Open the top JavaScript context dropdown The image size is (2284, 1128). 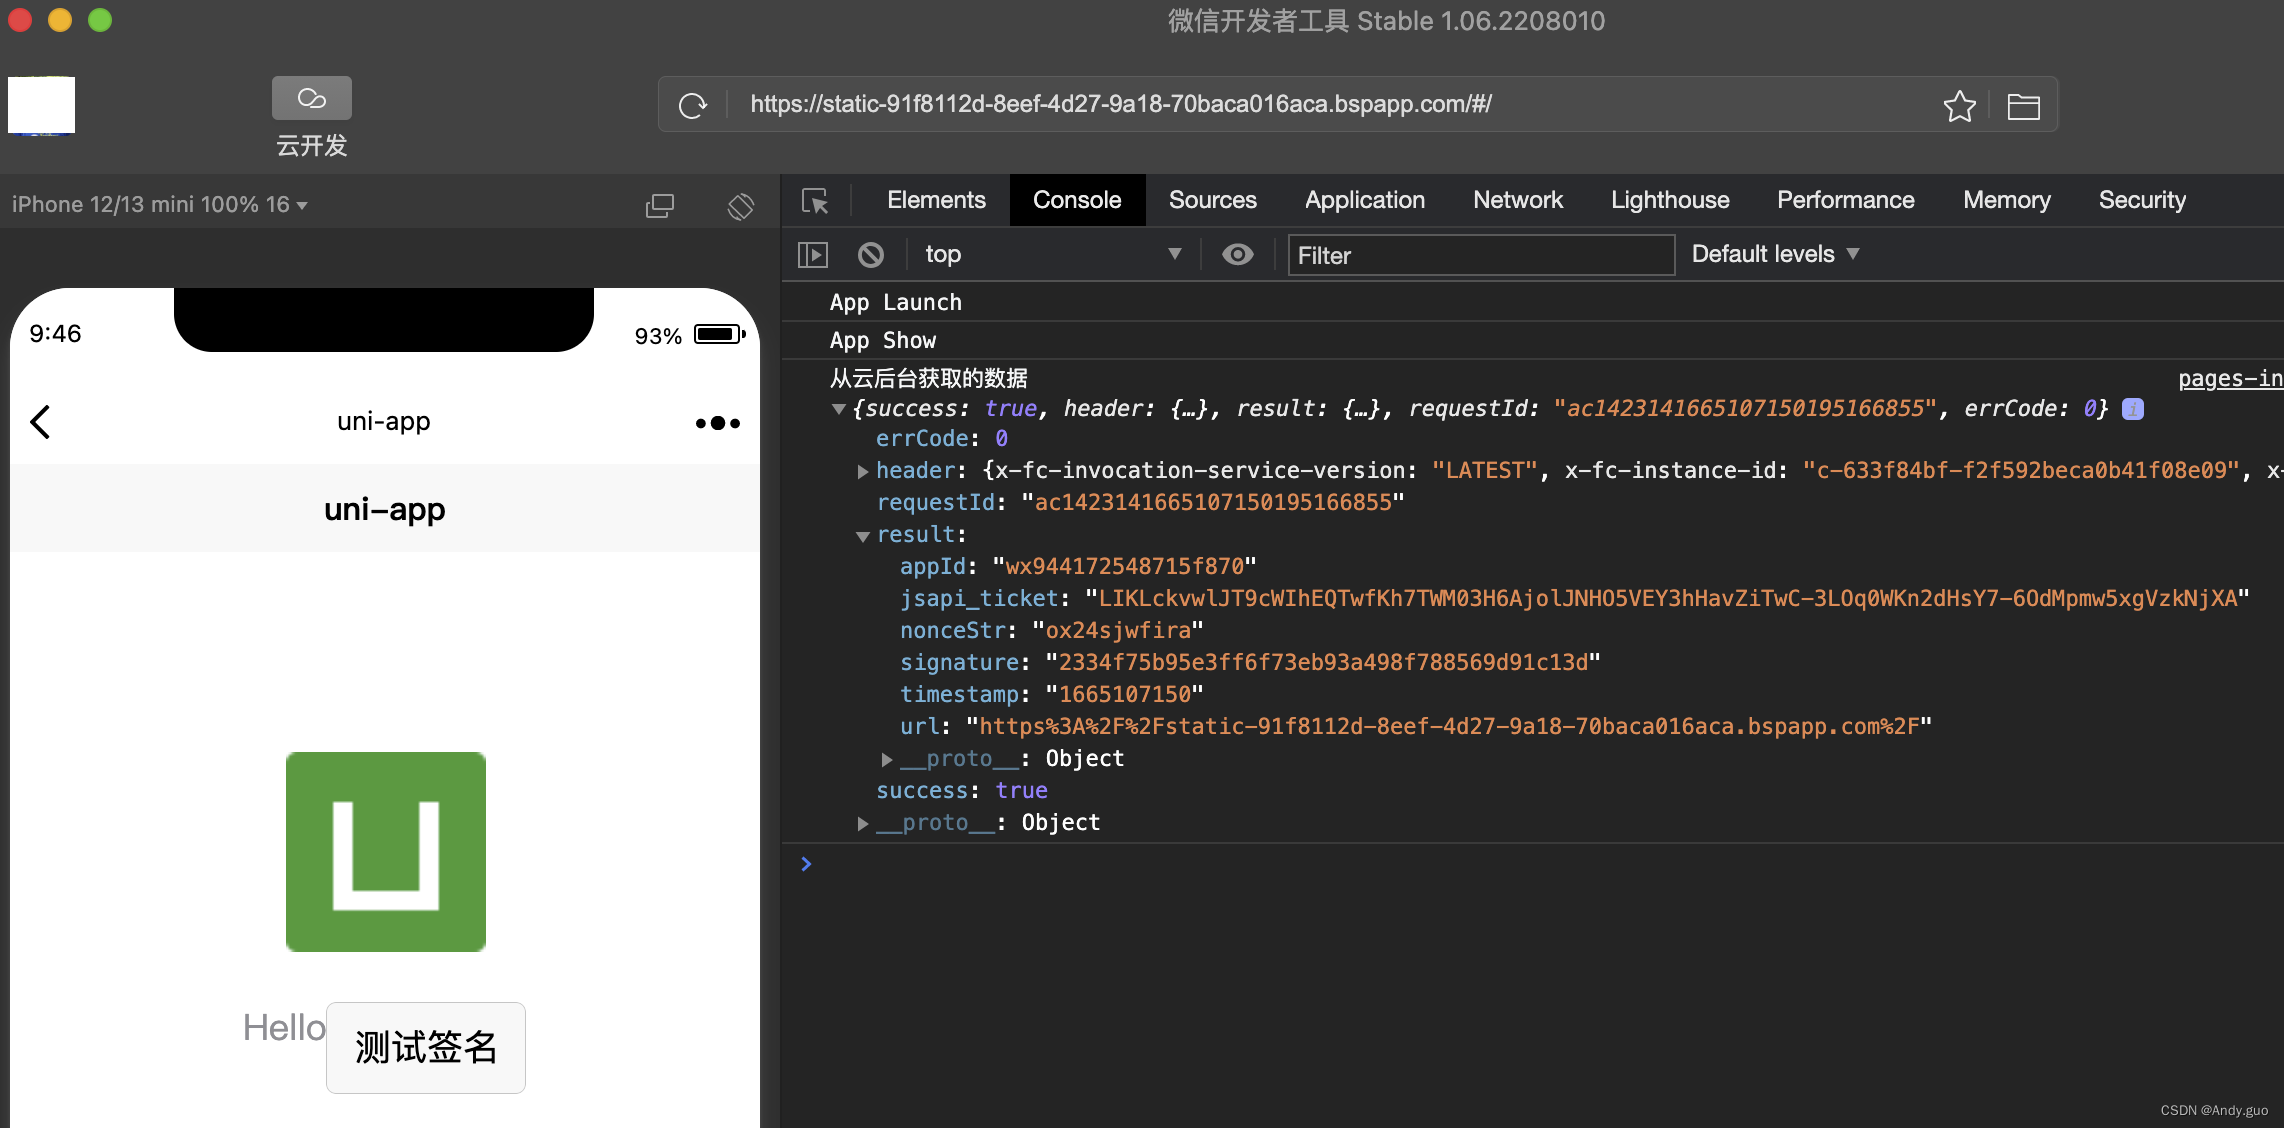click(1053, 255)
